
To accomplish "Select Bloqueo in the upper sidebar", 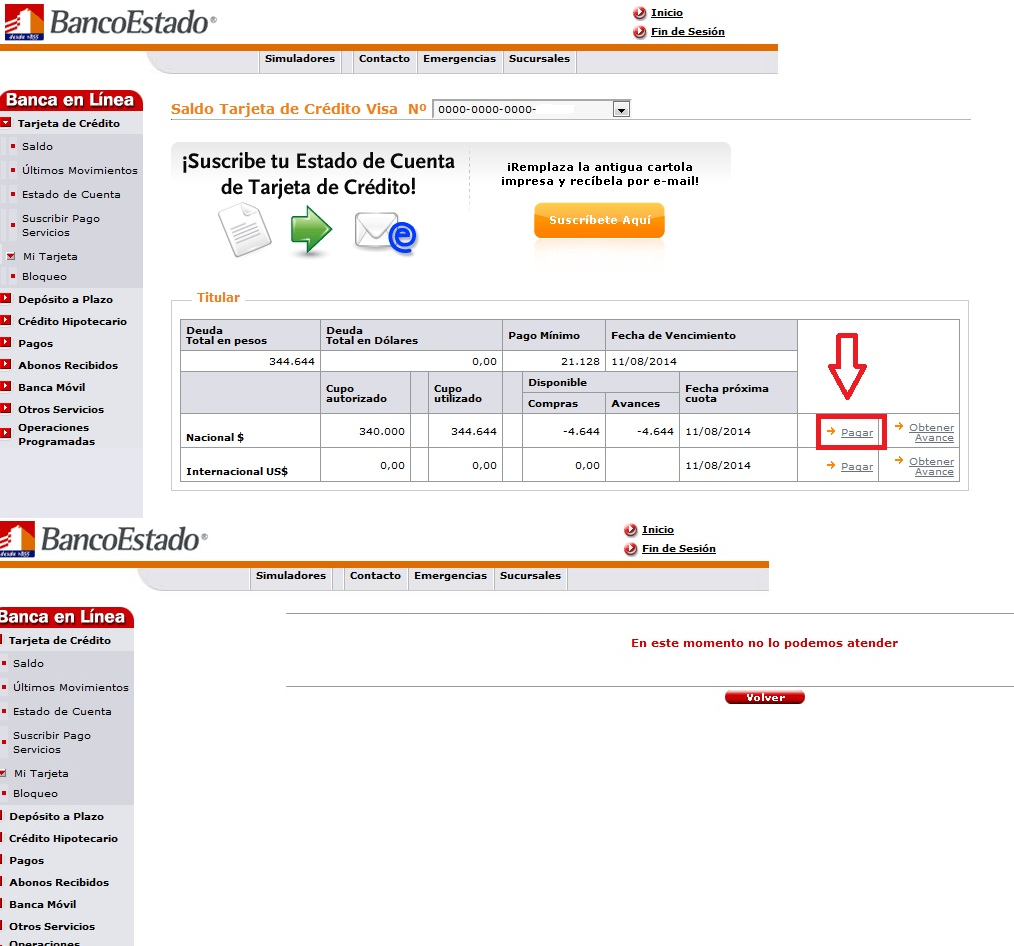I will [x=44, y=277].
